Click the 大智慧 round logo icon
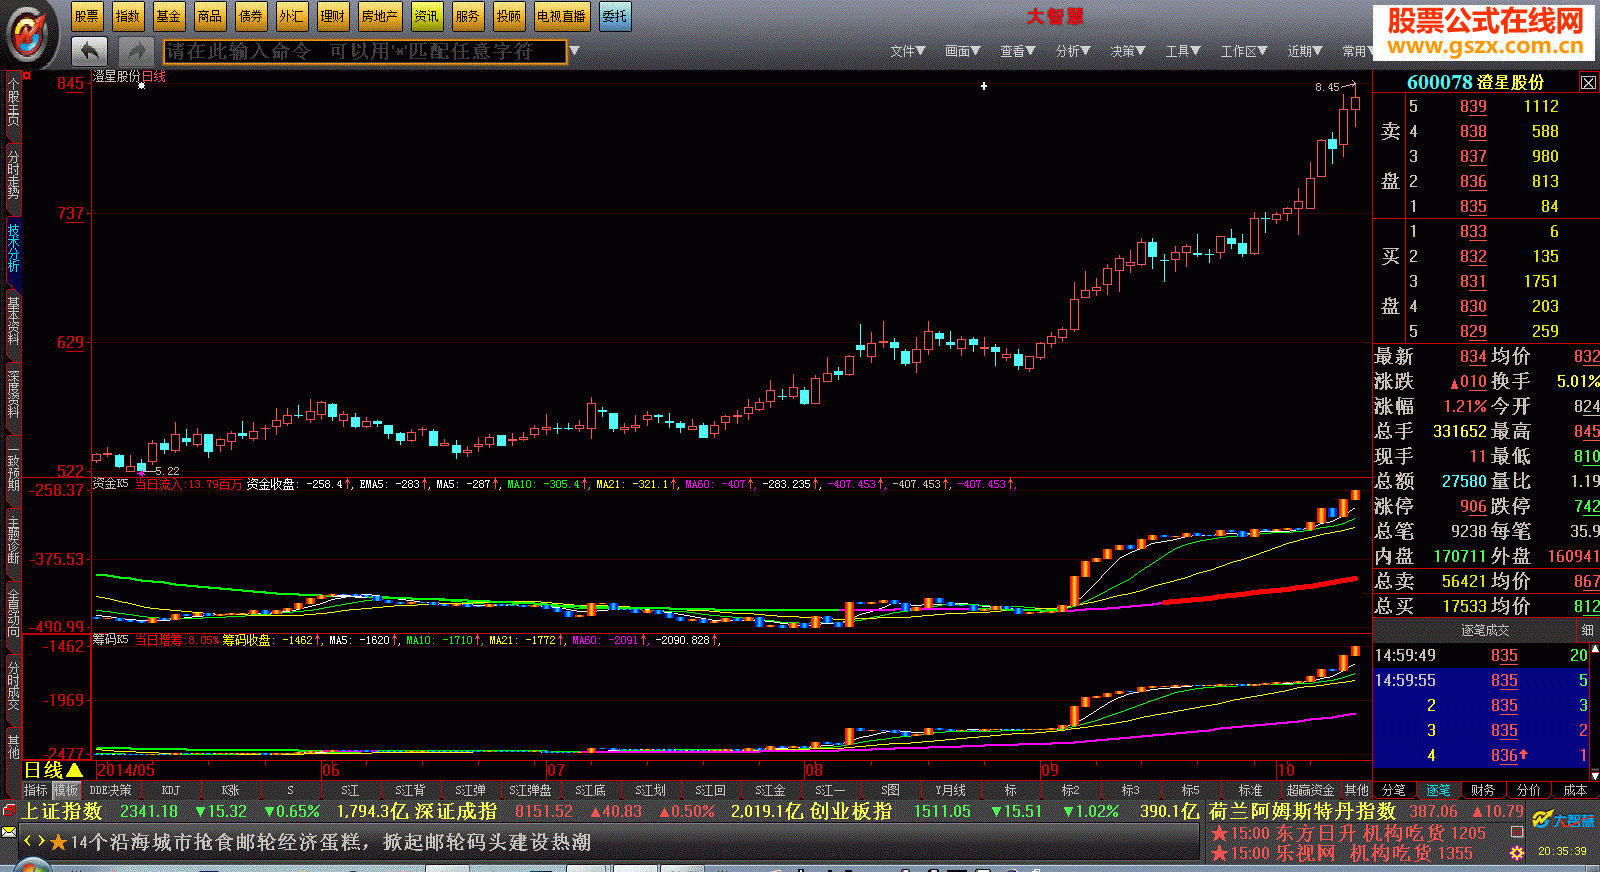The image size is (1600, 872). (32, 34)
